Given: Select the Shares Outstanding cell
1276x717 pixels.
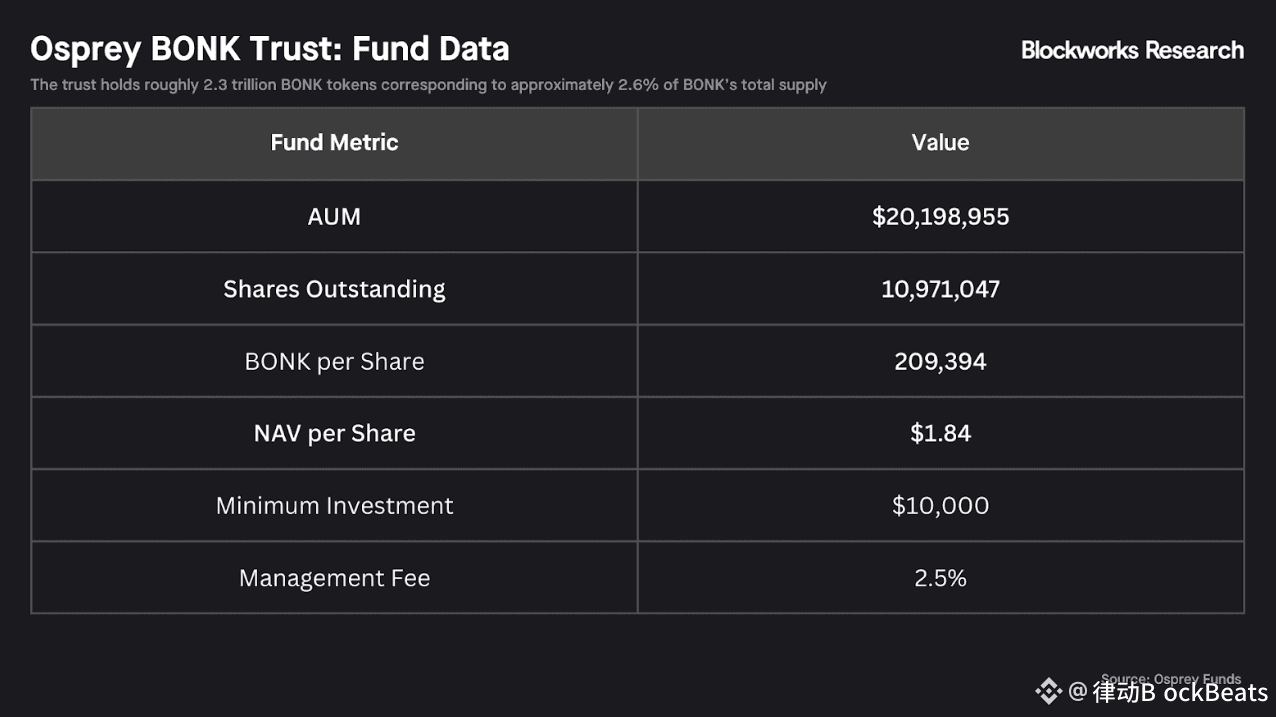Looking at the screenshot, I should pyautogui.click(x=334, y=289).
